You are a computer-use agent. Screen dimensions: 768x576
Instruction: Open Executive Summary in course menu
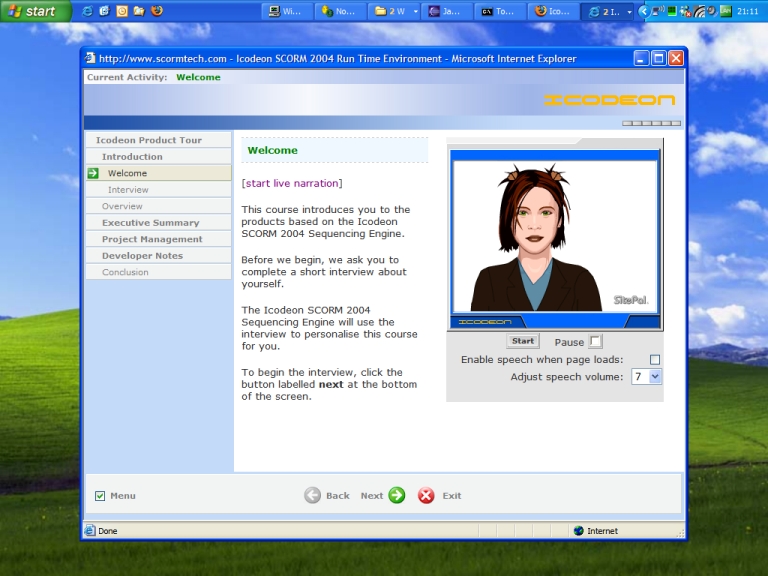[x=158, y=222]
